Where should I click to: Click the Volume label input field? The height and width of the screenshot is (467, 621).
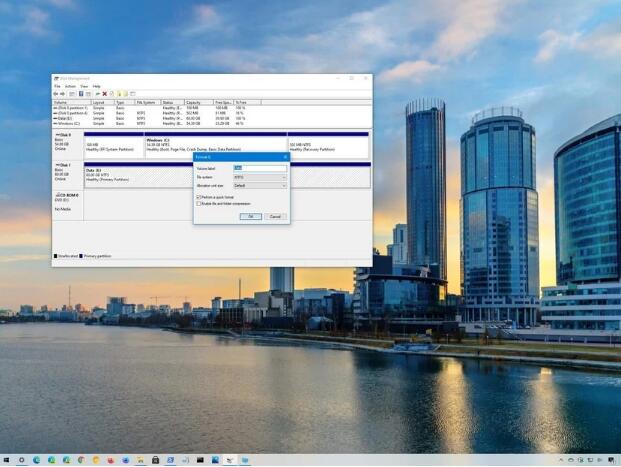tap(260, 168)
